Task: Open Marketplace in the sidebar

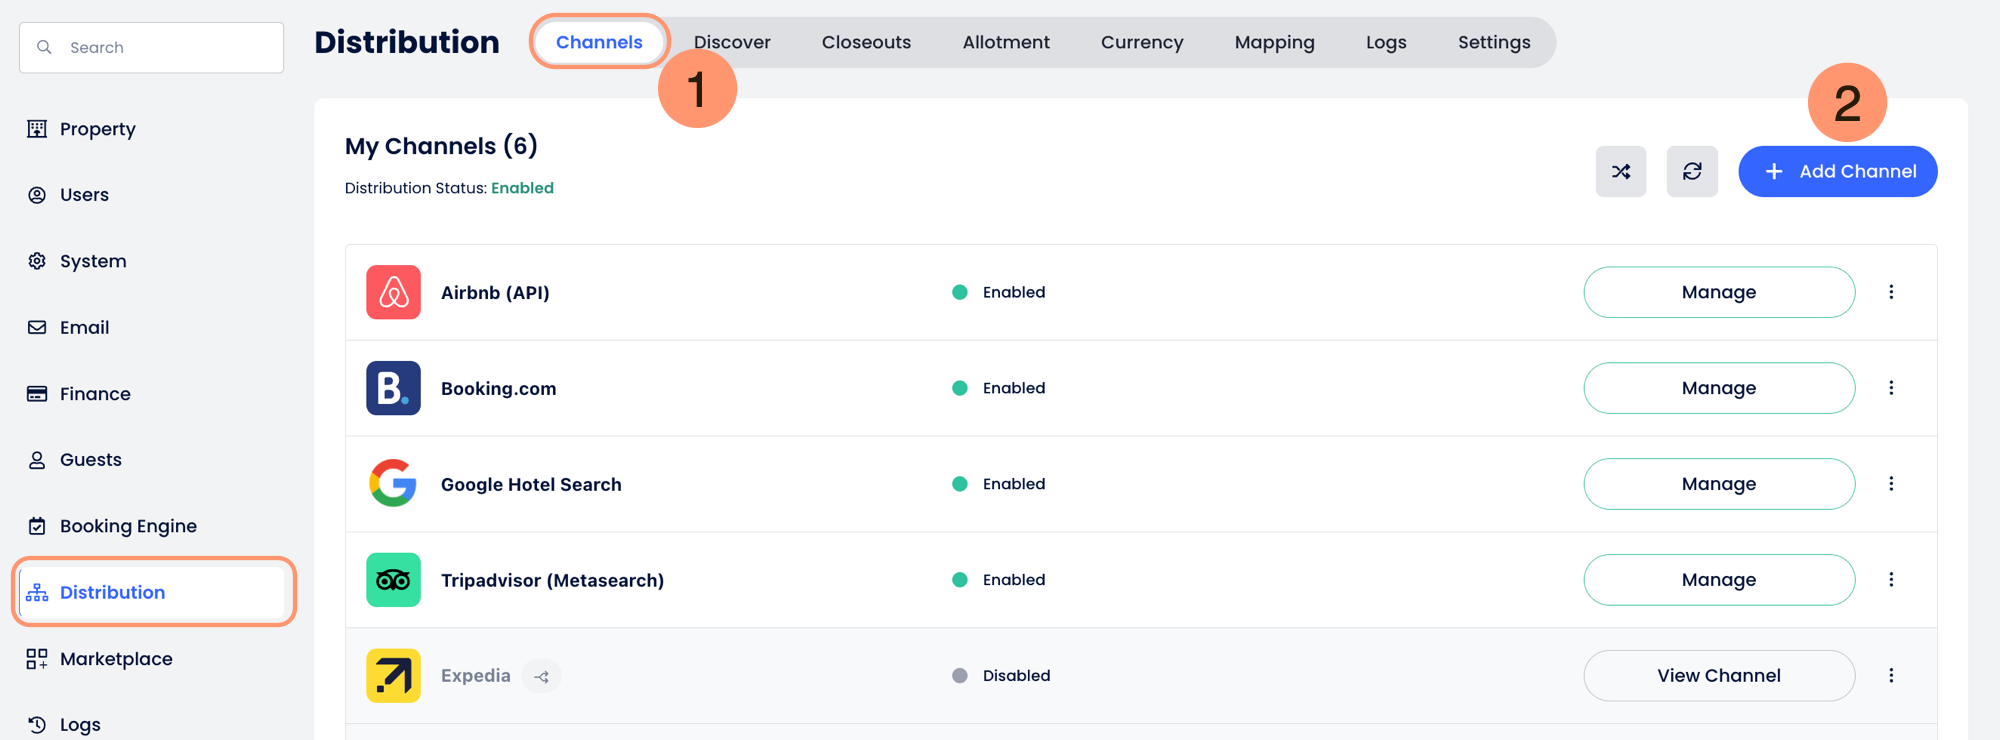Action: 116,659
